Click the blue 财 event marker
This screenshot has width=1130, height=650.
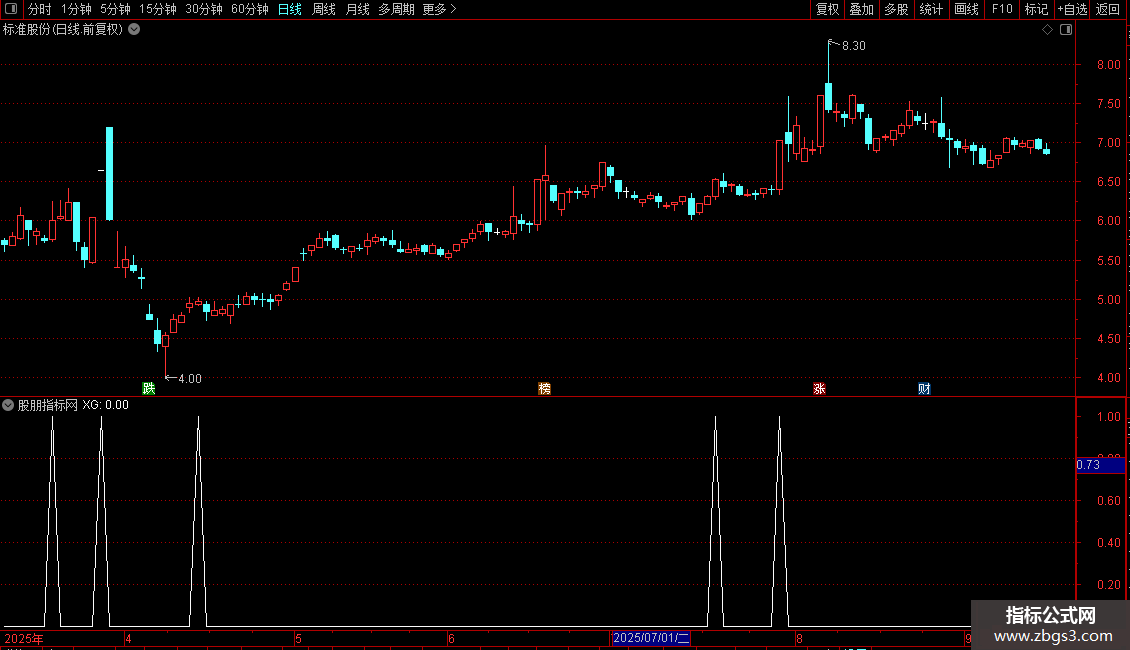tap(925, 388)
